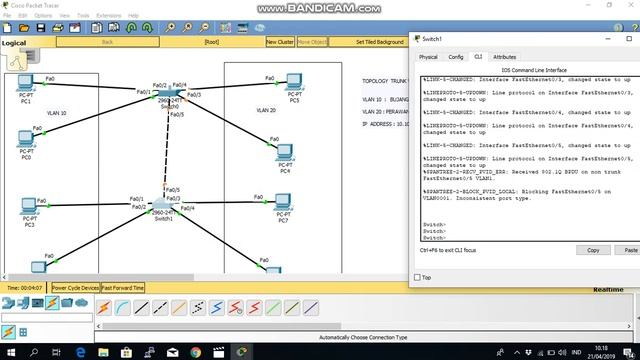Choose the Copper Straight-Through cable

(x=141, y=308)
